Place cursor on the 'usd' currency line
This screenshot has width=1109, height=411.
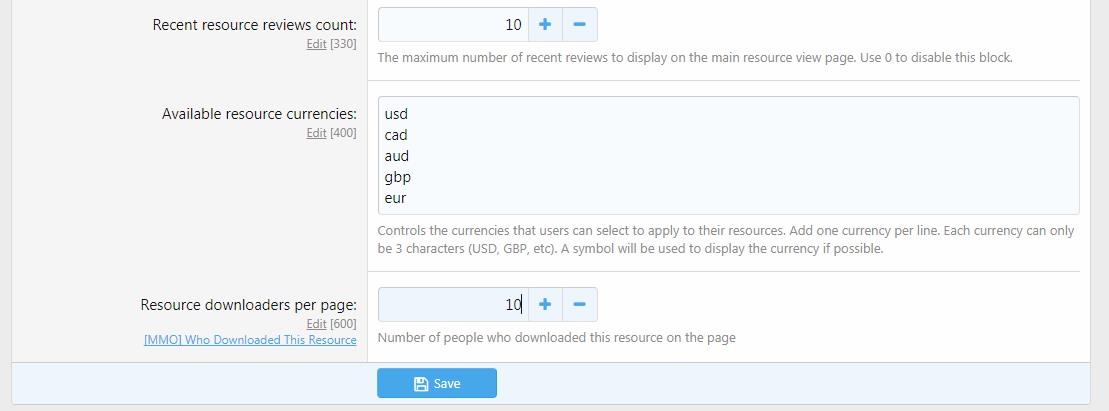(x=397, y=113)
